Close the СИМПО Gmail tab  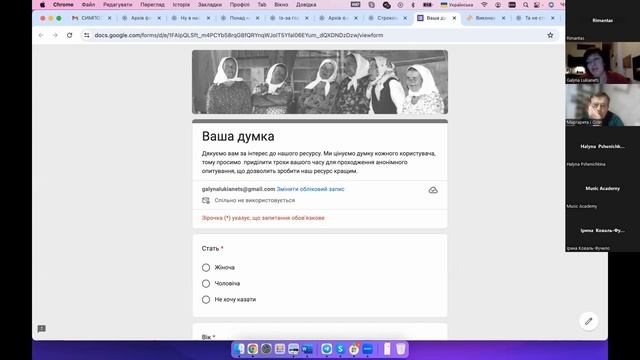109,18
